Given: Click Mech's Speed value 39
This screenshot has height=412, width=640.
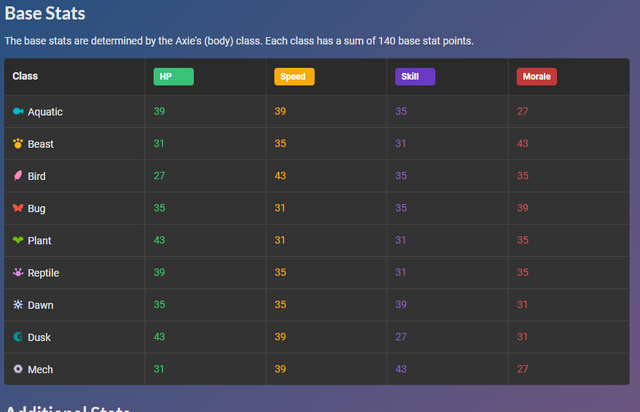Looking at the screenshot, I should (280, 369).
